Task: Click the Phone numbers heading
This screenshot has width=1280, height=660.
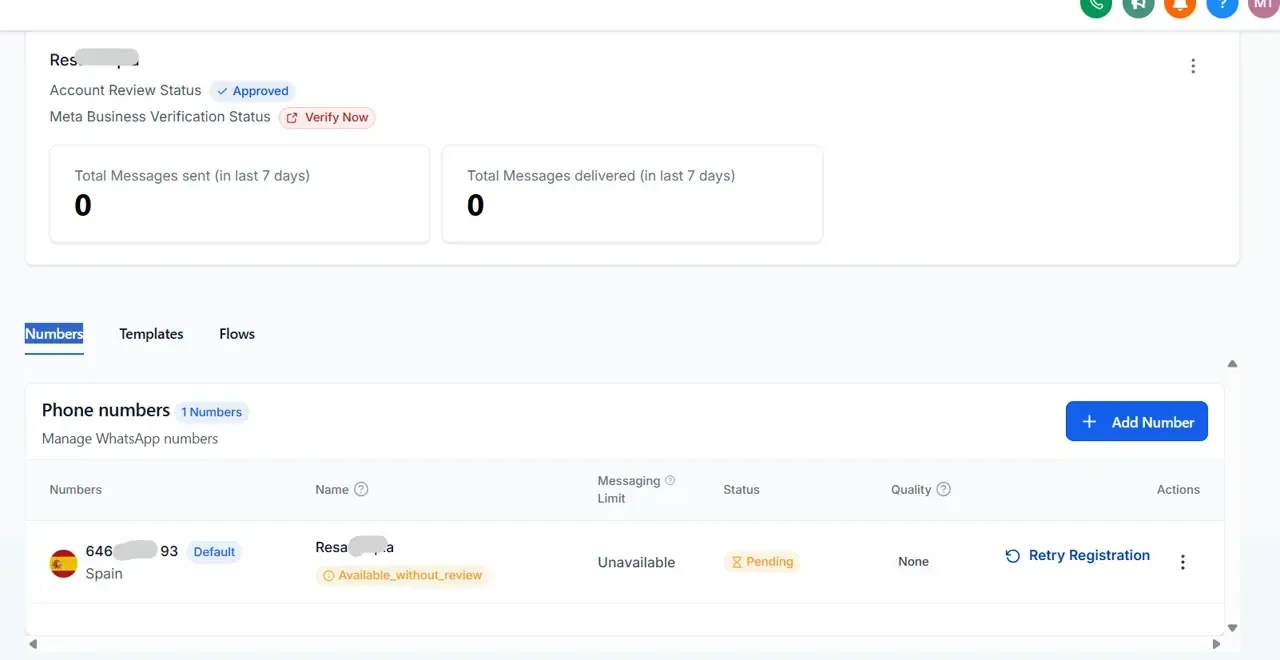Action: tap(106, 410)
